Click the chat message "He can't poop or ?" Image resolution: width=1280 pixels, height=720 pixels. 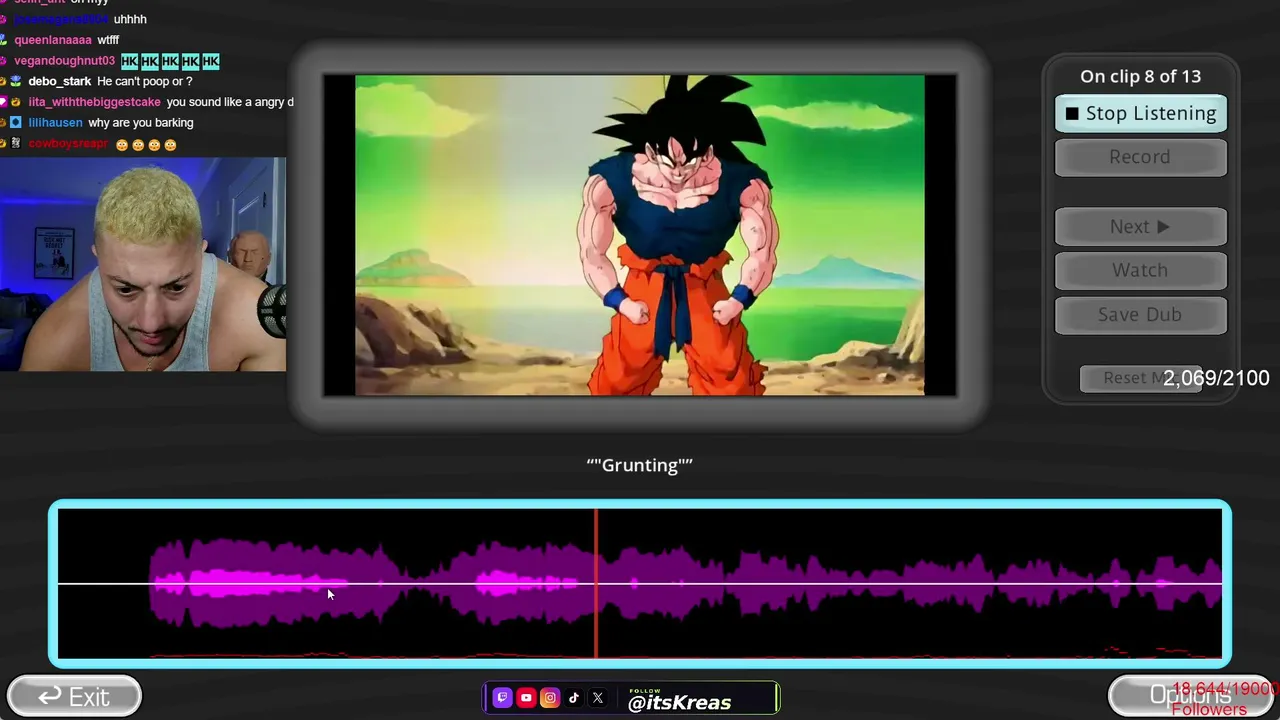145,82
